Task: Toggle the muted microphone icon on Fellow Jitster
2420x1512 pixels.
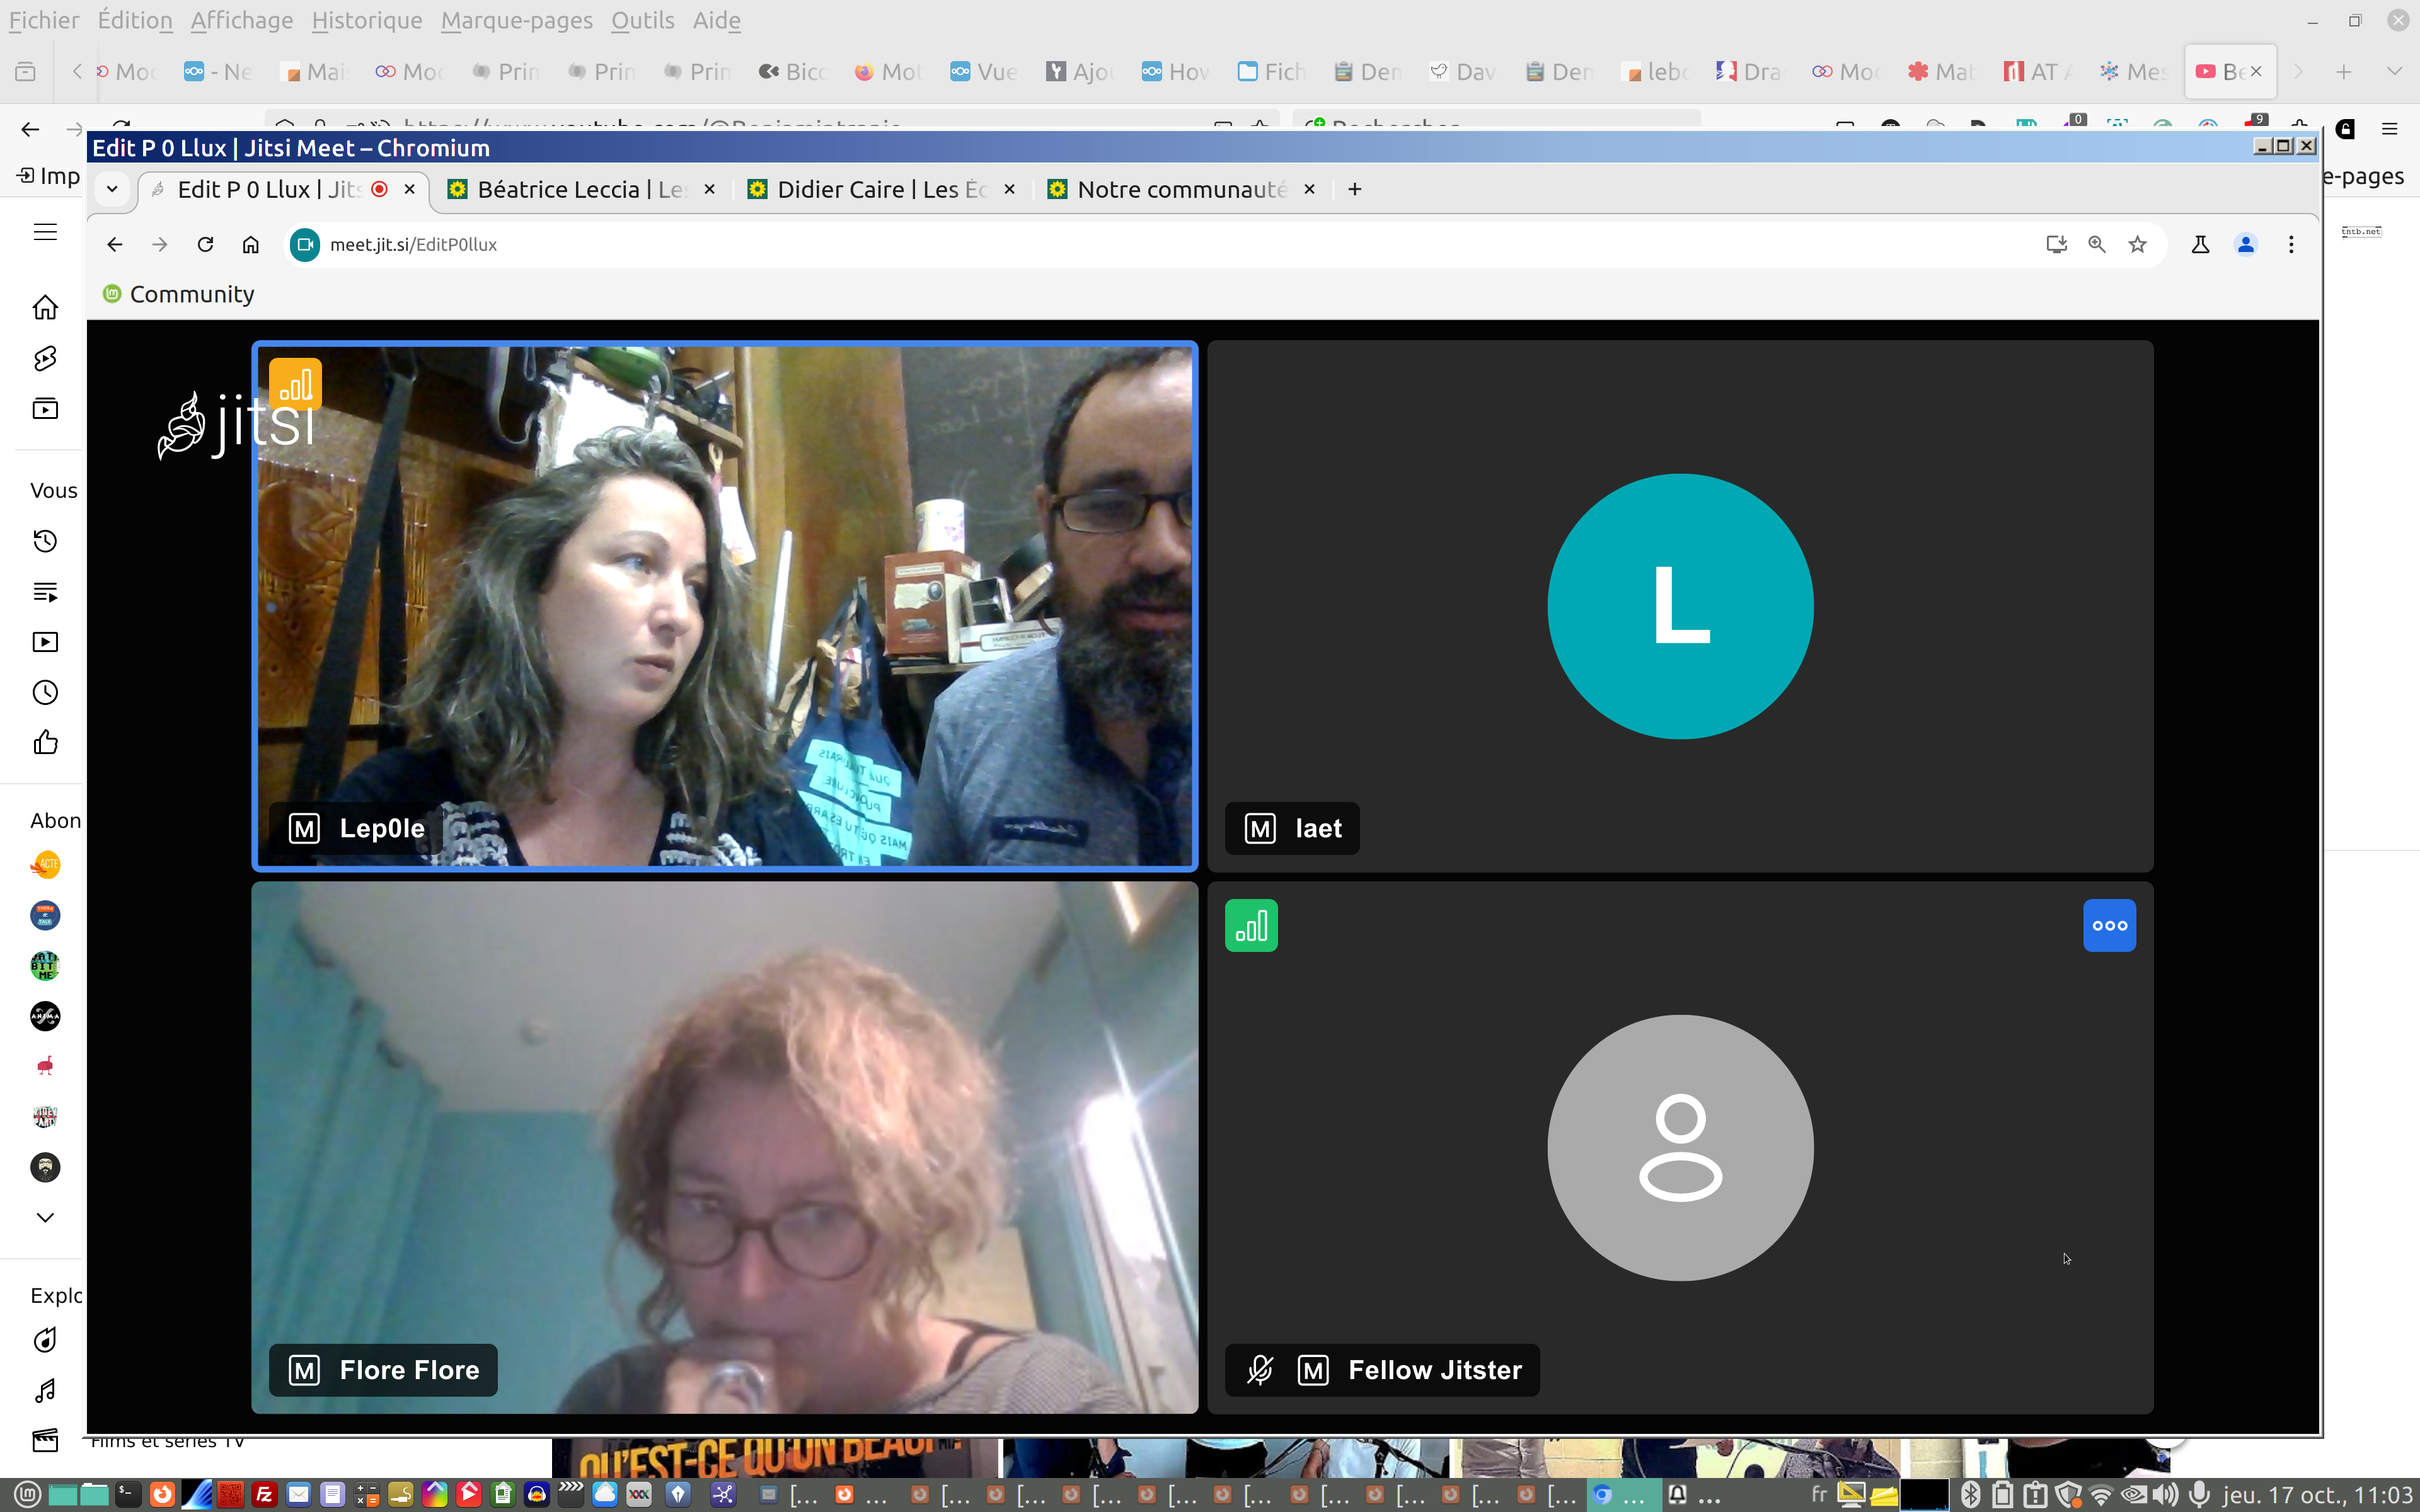Action: (1260, 1369)
